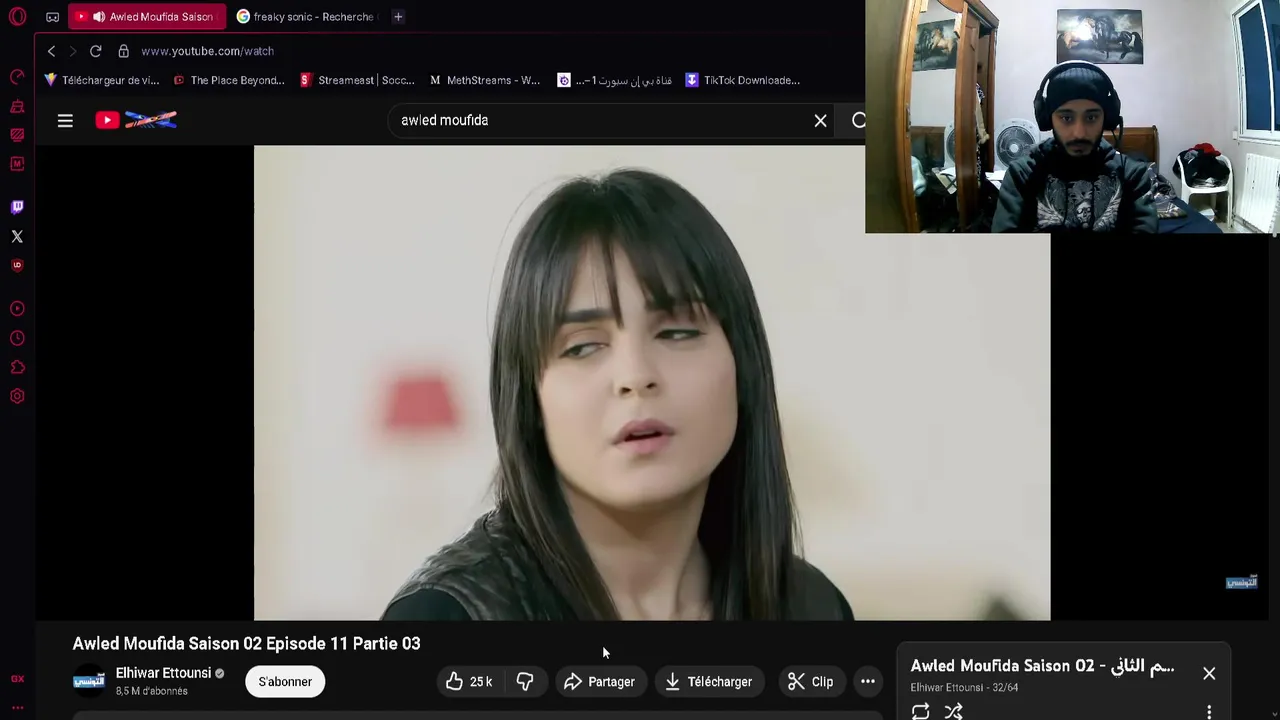Open the Player icon in sidebar
This screenshot has width=1280, height=720.
point(17,309)
